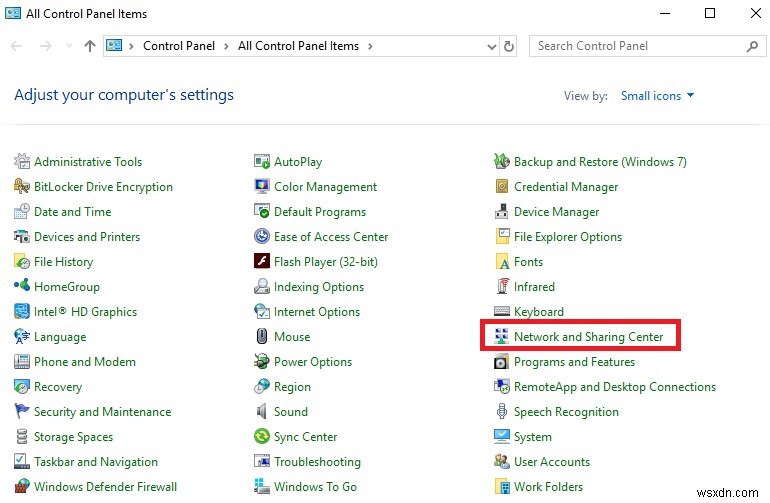The image size is (770, 503).
Task: Click the BitLocker Drive Encryption icon
Action: tap(22, 187)
